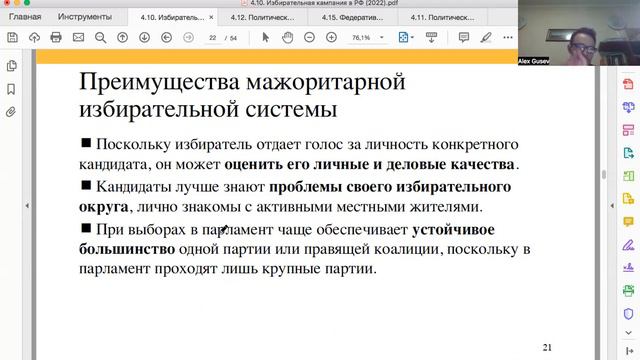
Task: Click the bold text устойчивое большинство
Action: tap(287, 239)
